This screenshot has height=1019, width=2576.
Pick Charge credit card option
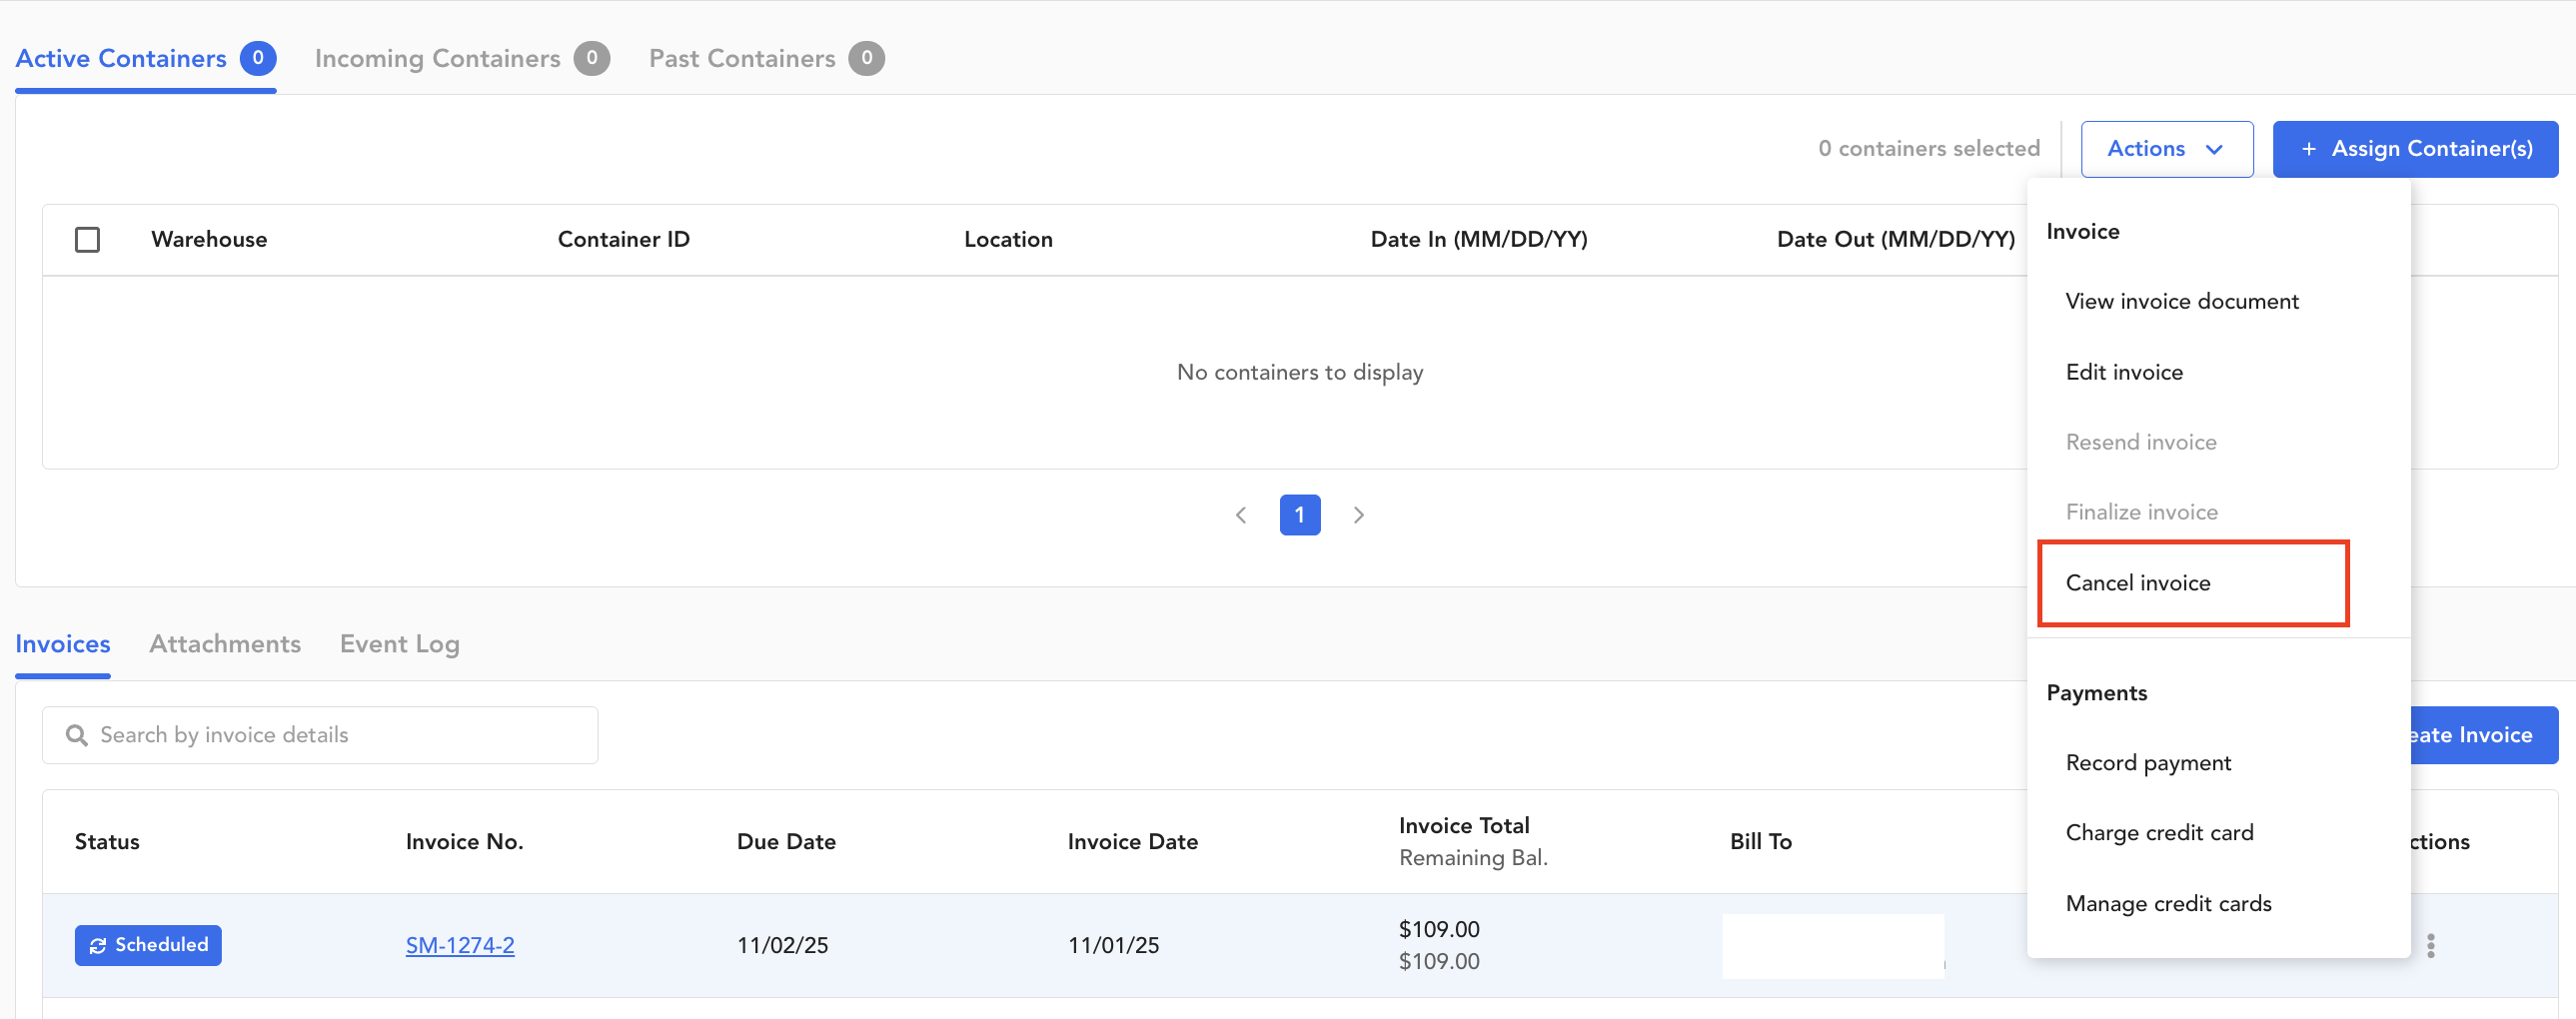coord(2159,833)
